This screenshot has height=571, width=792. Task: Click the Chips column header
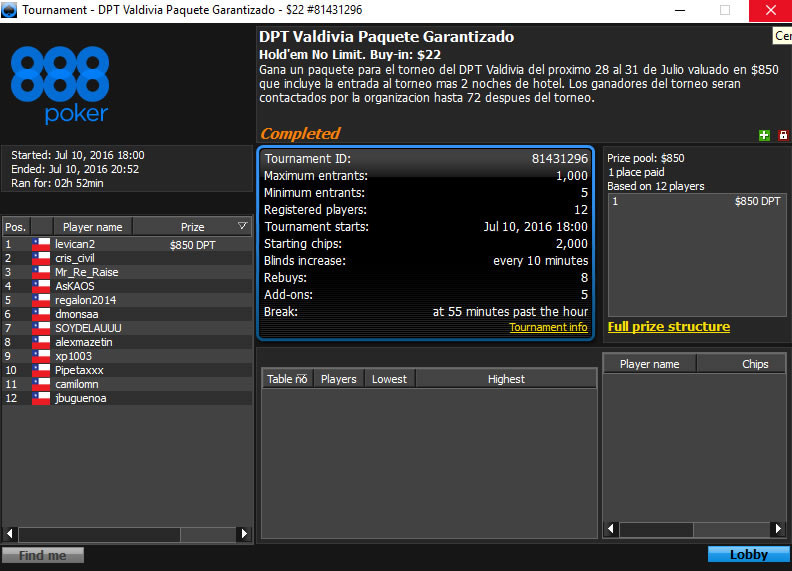click(x=755, y=364)
